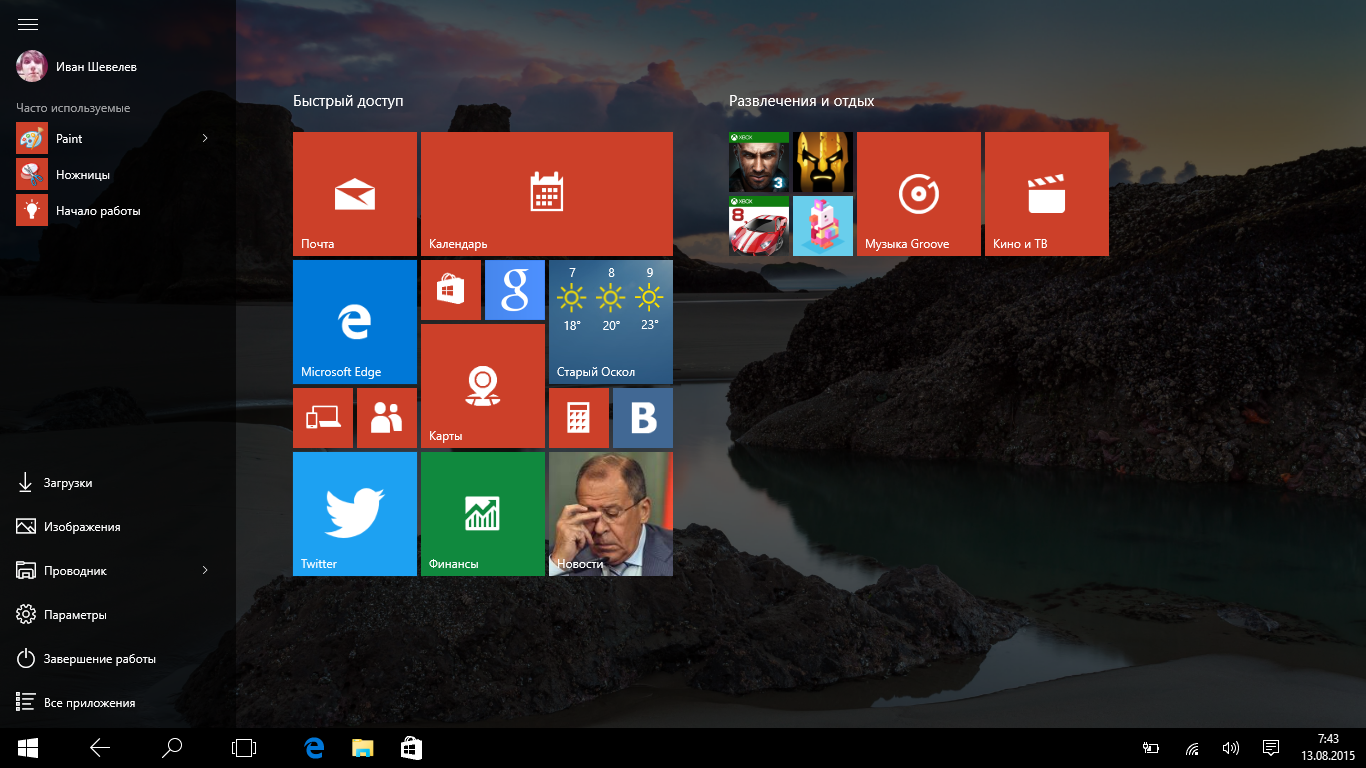Open Gears of War 3 game tile
Viewport: 1366px width, 768px height.
pos(759,162)
